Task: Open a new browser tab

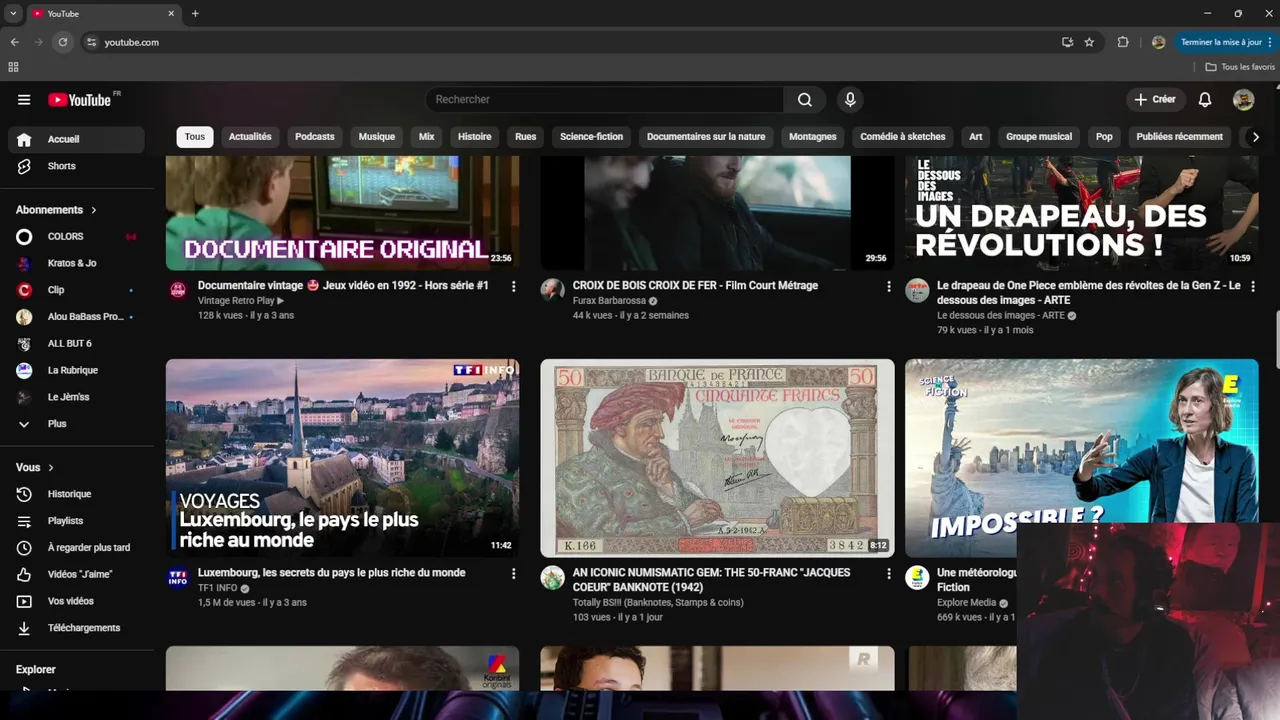Action: coord(195,14)
